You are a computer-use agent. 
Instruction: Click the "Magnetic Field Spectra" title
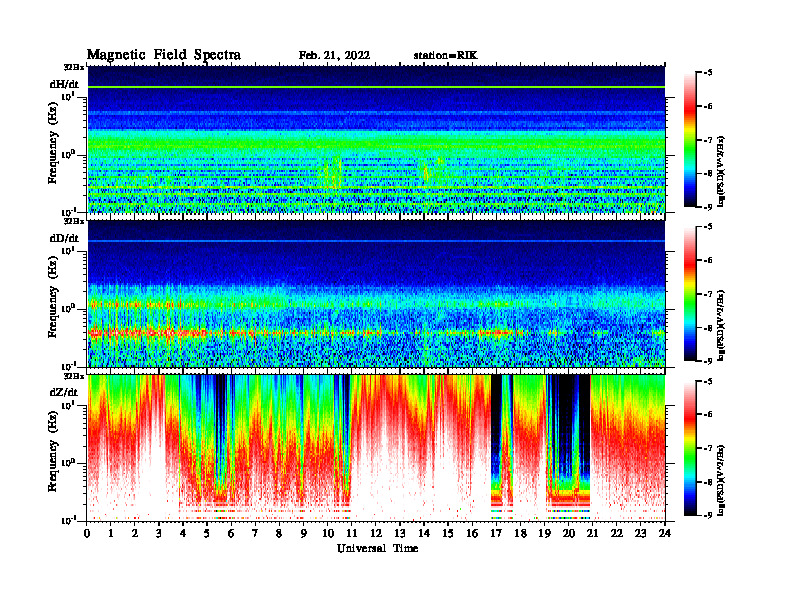164,55
